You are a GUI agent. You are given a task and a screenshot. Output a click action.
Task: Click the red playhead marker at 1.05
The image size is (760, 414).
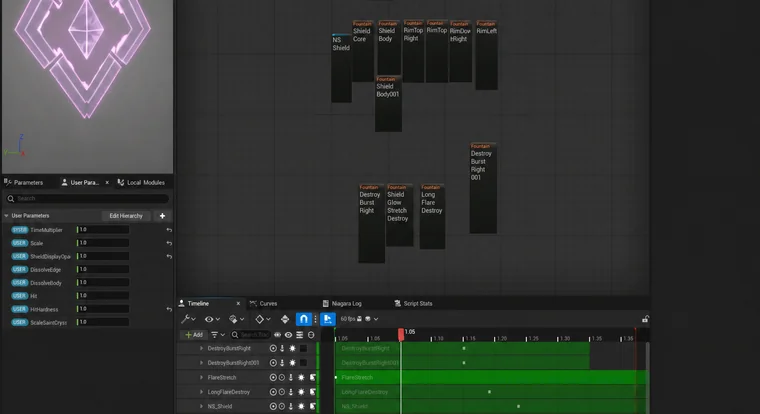(x=401, y=334)
